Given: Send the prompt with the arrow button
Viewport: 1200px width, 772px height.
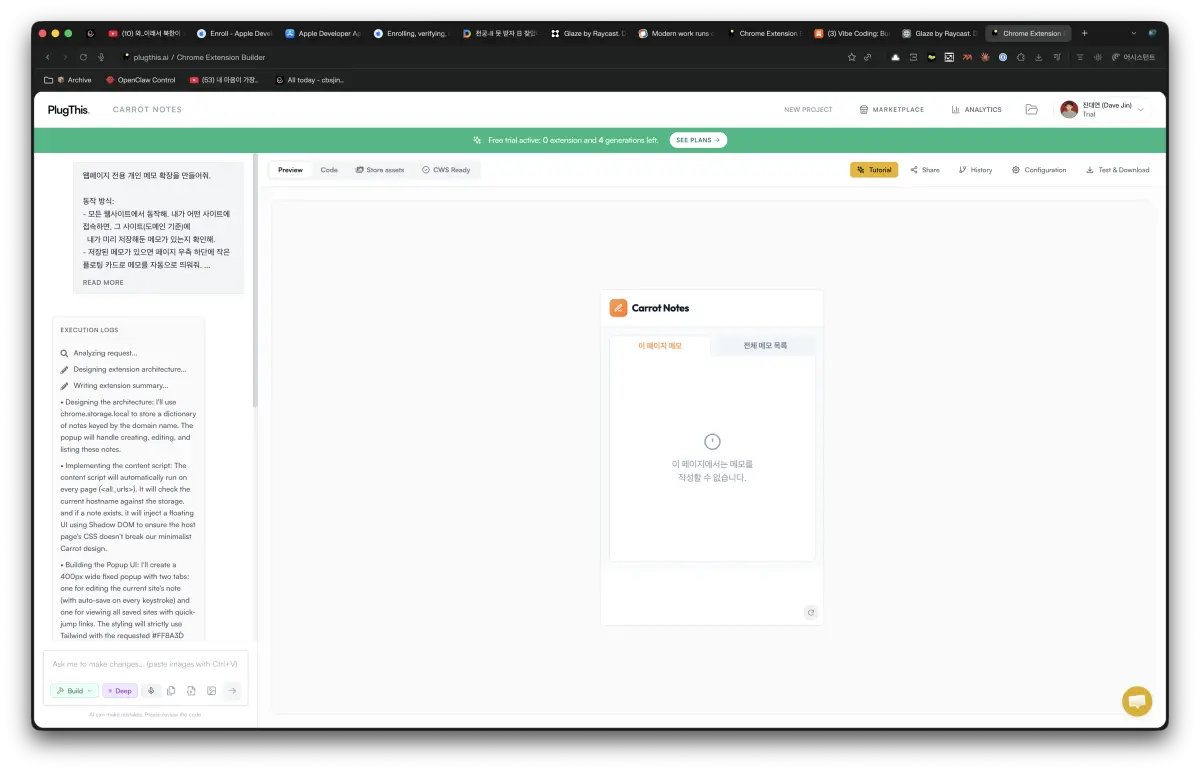Looking at the screenshot, I should coord(232,690).
